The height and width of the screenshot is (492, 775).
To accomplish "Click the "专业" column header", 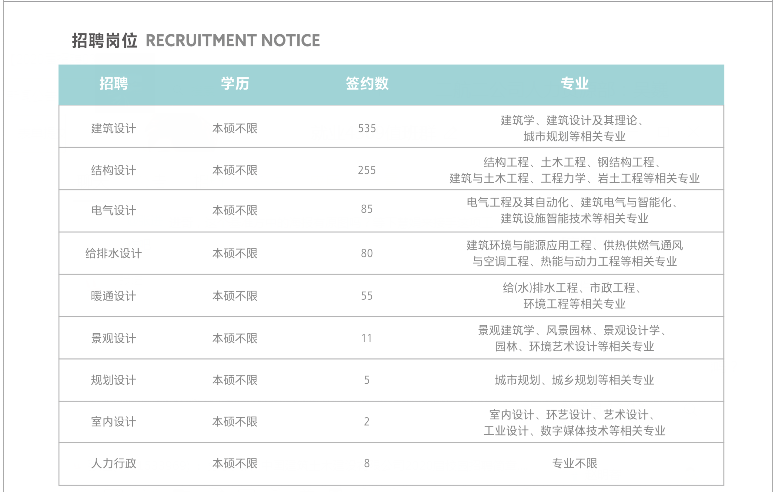I will click(x=574, y=84).
